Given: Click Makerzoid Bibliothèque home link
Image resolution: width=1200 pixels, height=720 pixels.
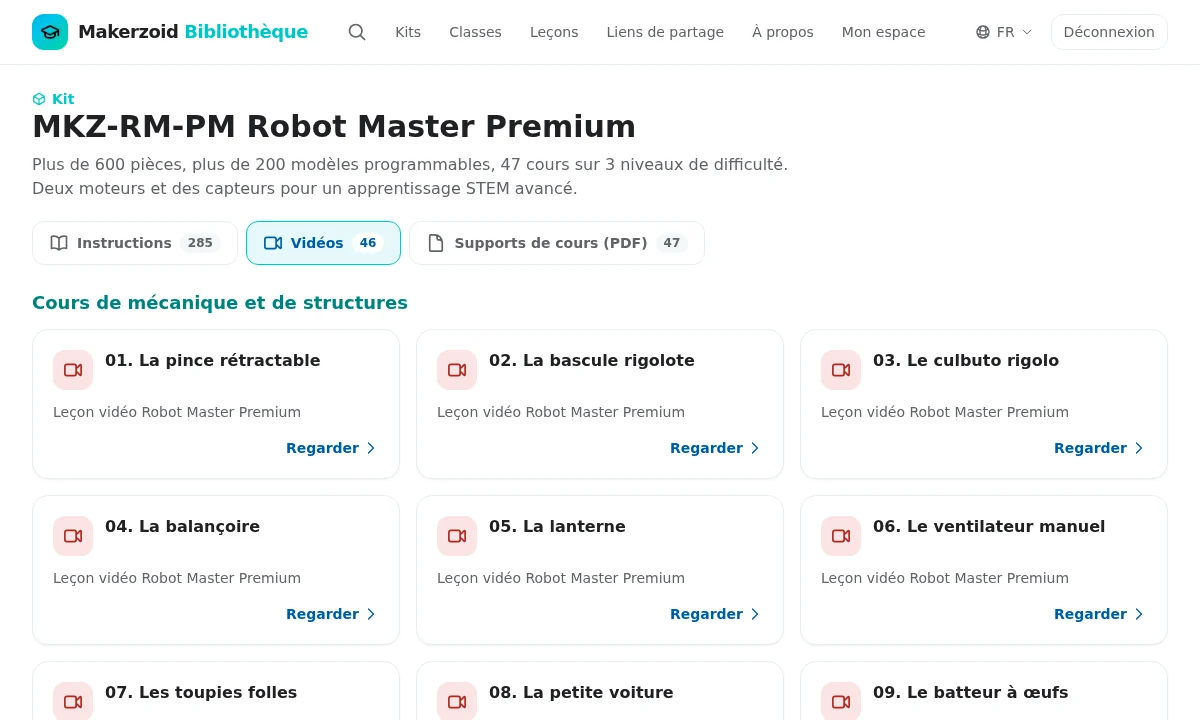Looking at the screenshot, I should coord(170,32).
